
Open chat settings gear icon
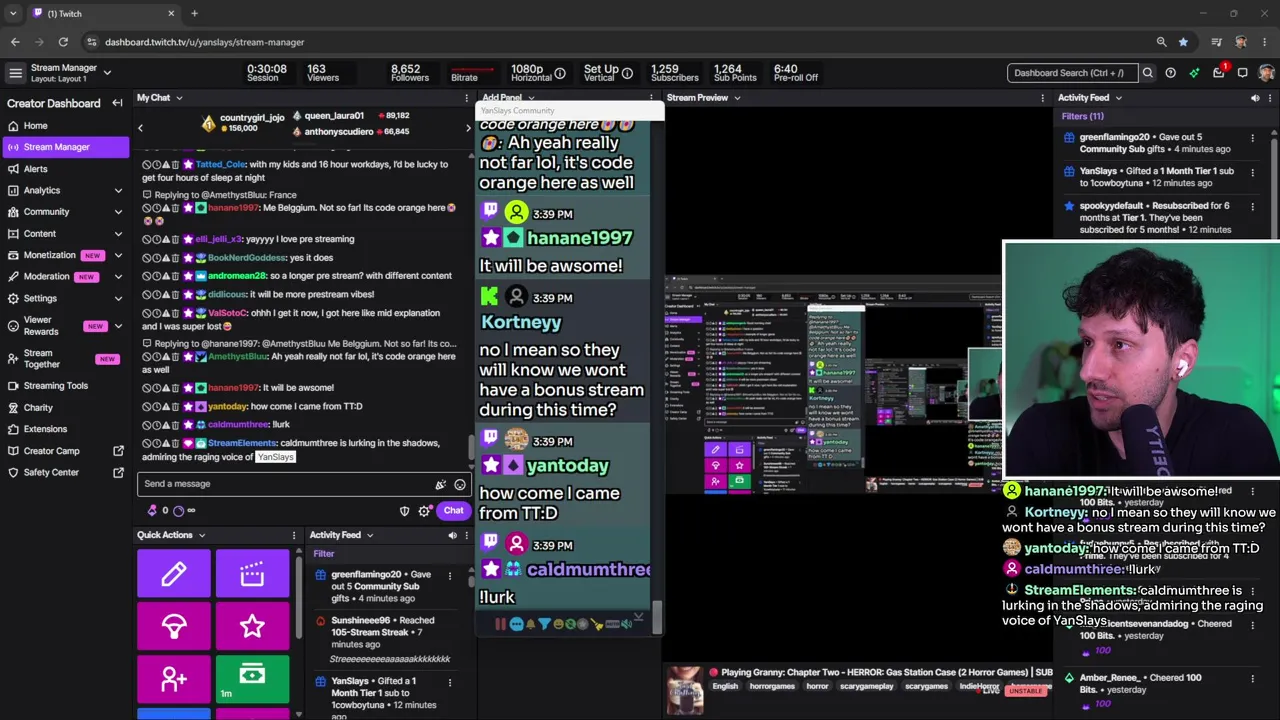tap(425, 511)
